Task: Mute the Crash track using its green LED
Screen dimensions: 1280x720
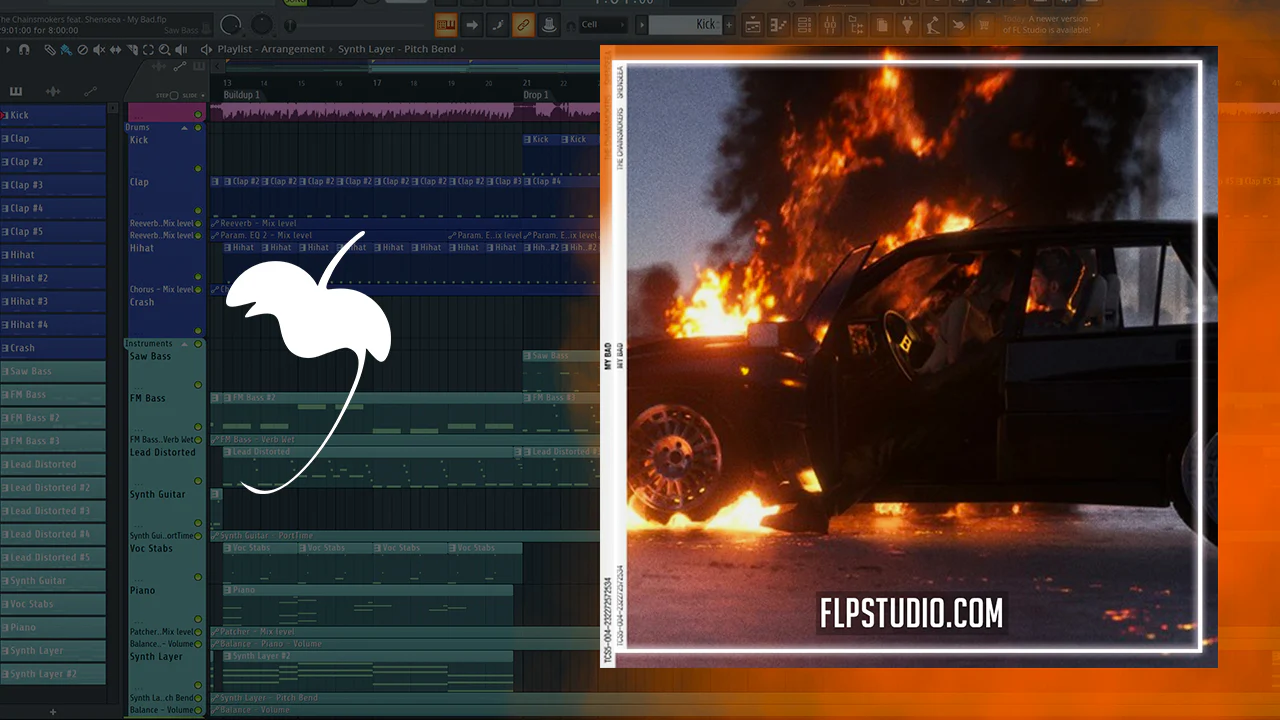Action: (198, 331)
